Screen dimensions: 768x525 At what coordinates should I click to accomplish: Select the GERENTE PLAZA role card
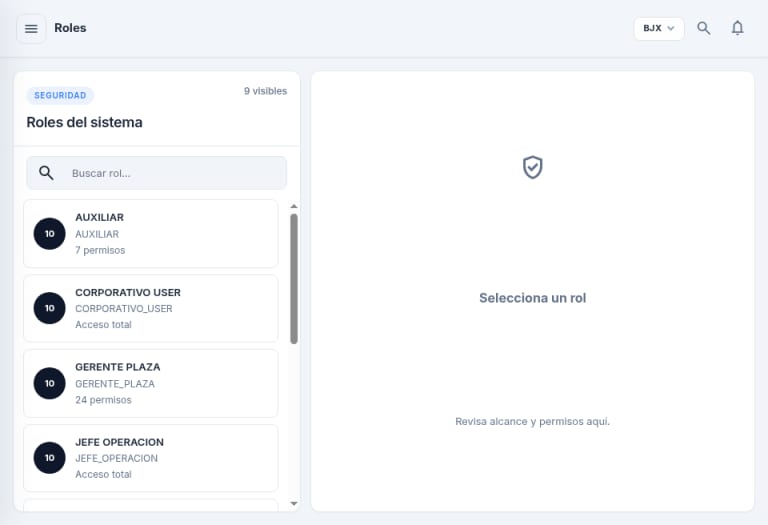[150, 383]
